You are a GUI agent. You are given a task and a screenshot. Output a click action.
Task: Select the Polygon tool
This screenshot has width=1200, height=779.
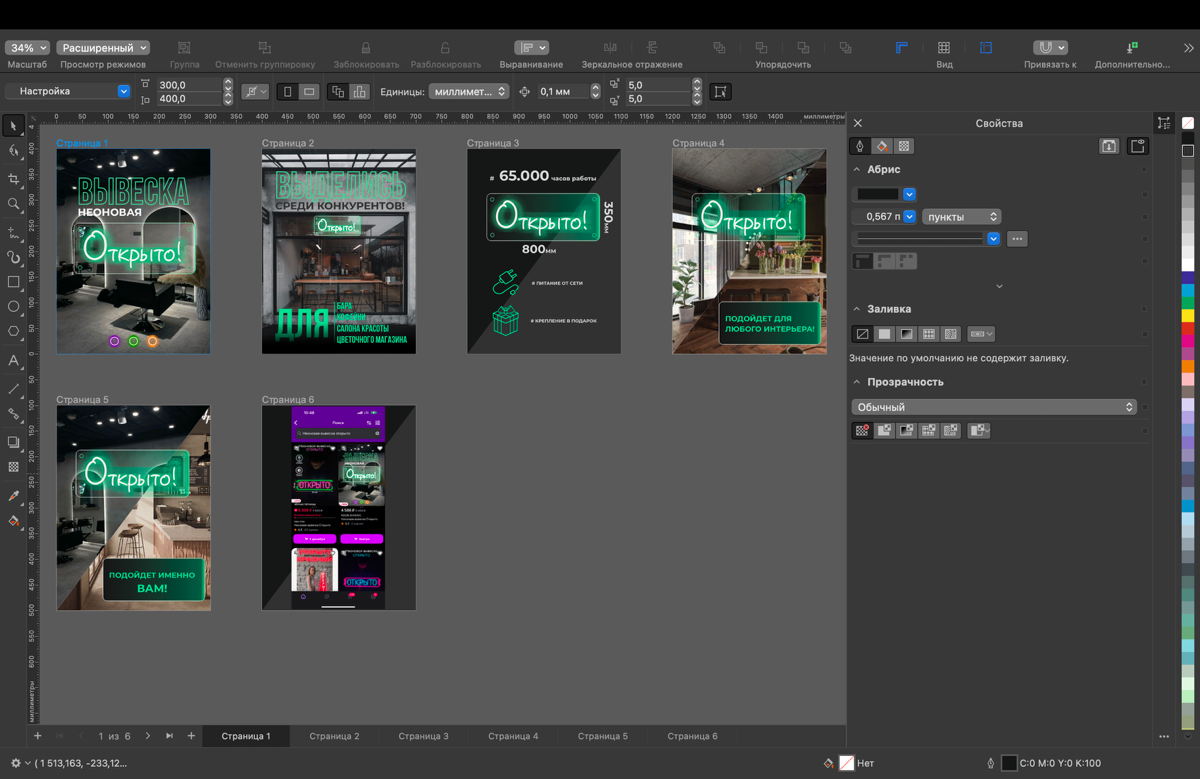pyautogui.click(x=13, y=331)
